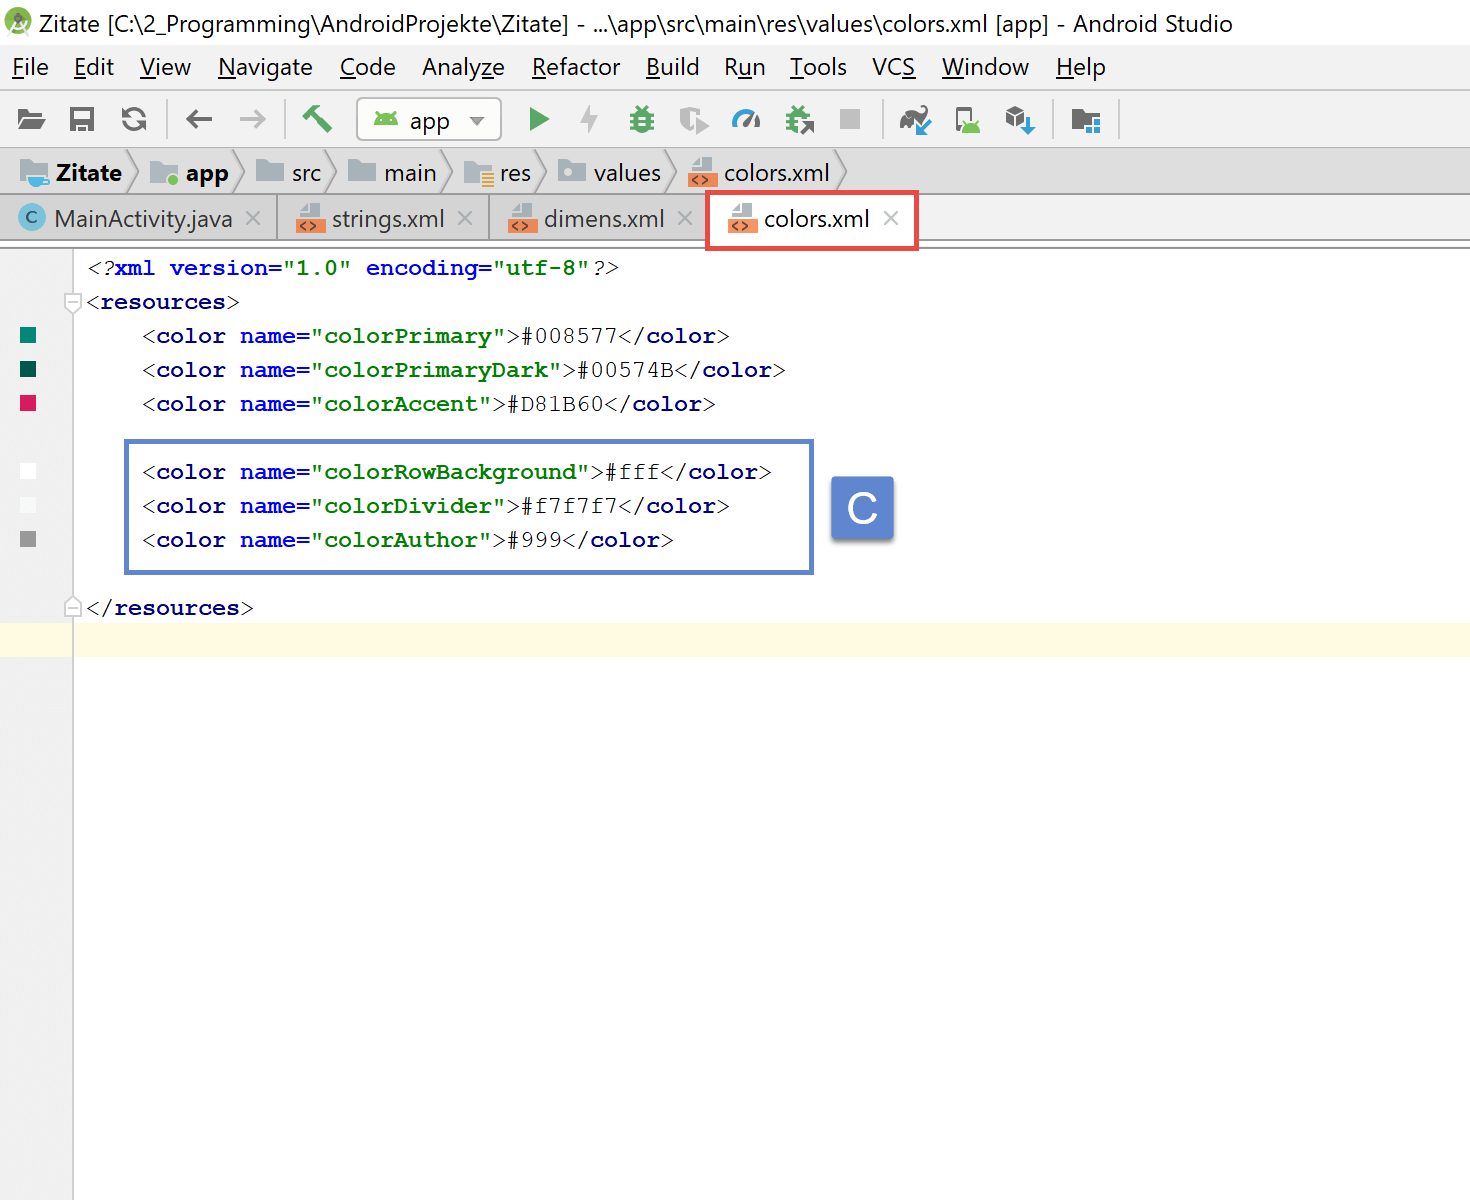This screenshot has width=1470, height=1200.
Task: Open the Help menu
Action: point(1081,67)
